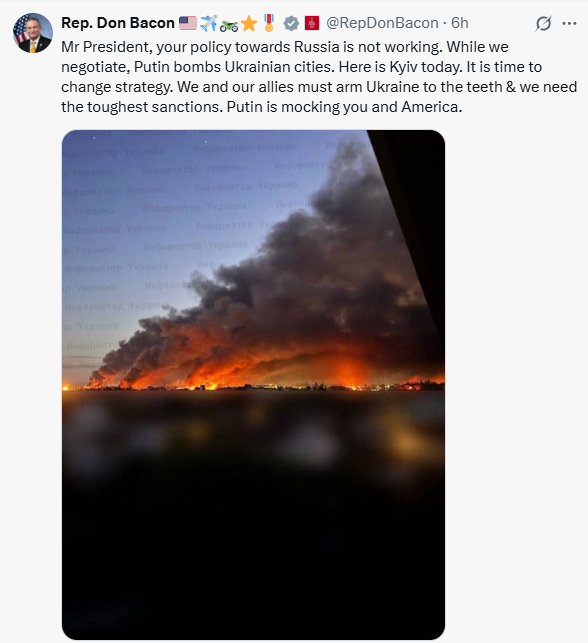Click the @RepDonBacon handle

tap(382, 23)
